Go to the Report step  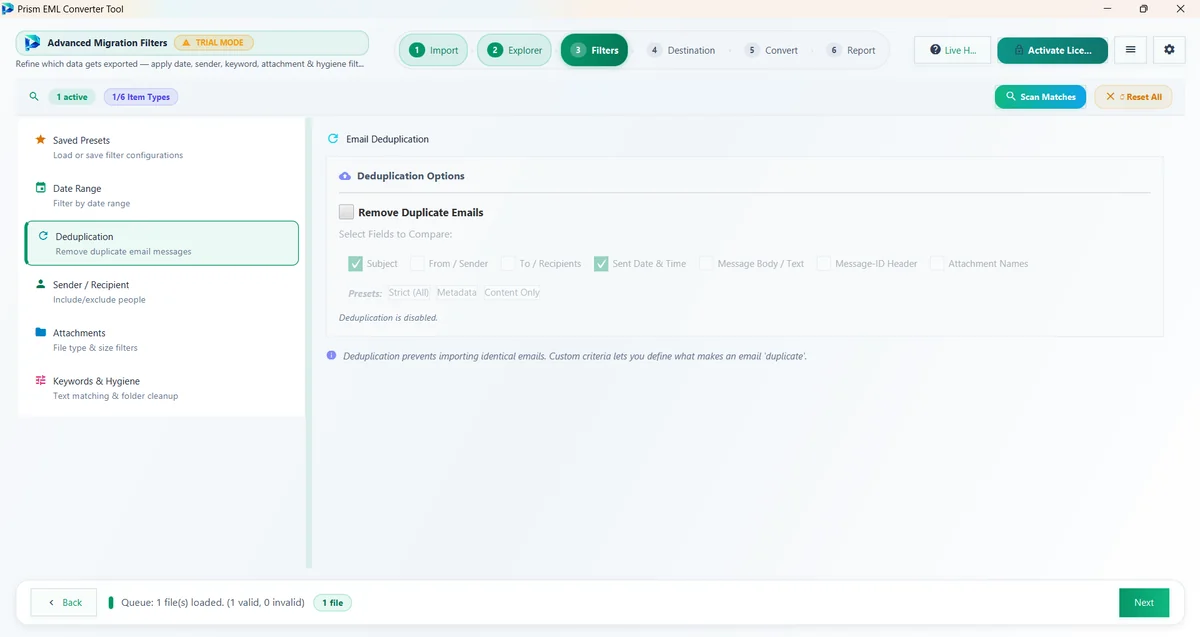851,50
